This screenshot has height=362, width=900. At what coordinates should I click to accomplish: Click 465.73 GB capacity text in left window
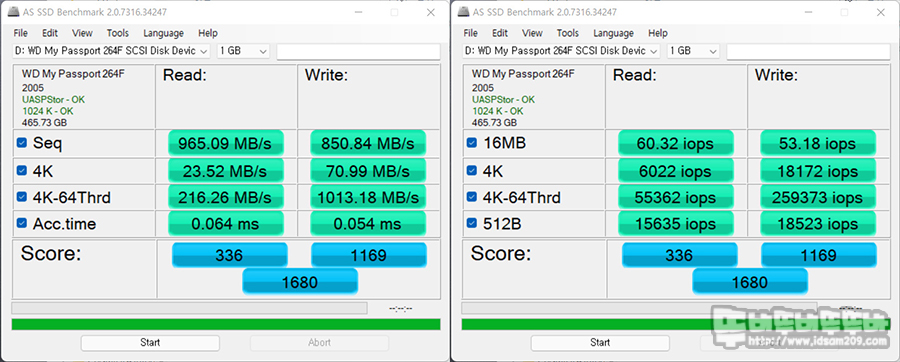coord(44,123)
